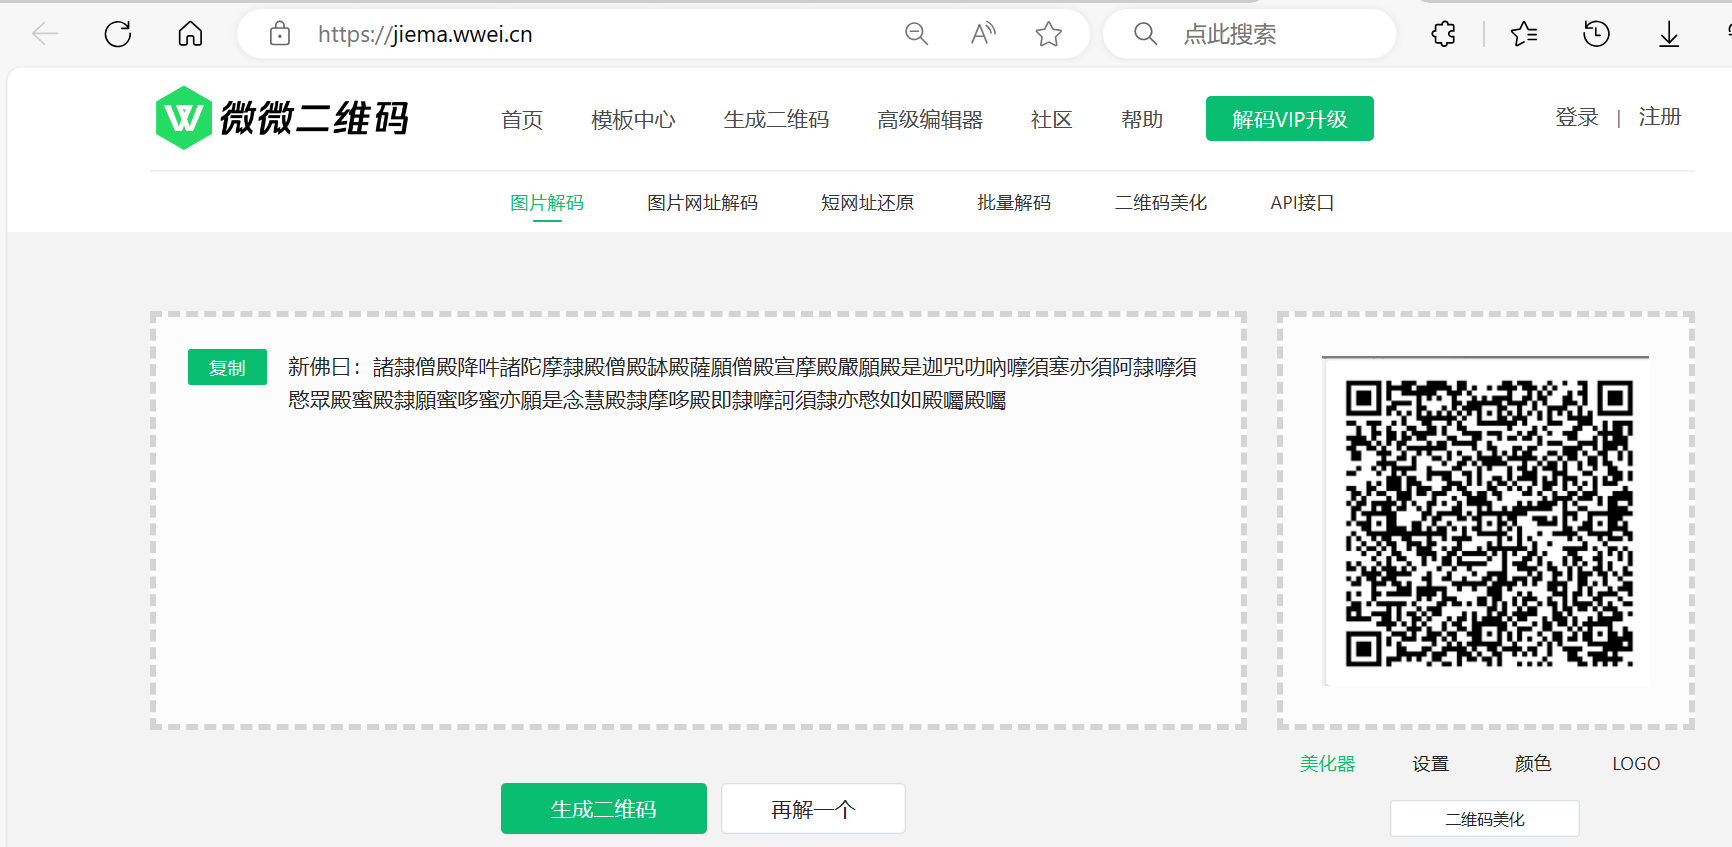Open the 高级编辑器 menu item
The height and width of the screenshot is (847, 1732).
[930, 120]
